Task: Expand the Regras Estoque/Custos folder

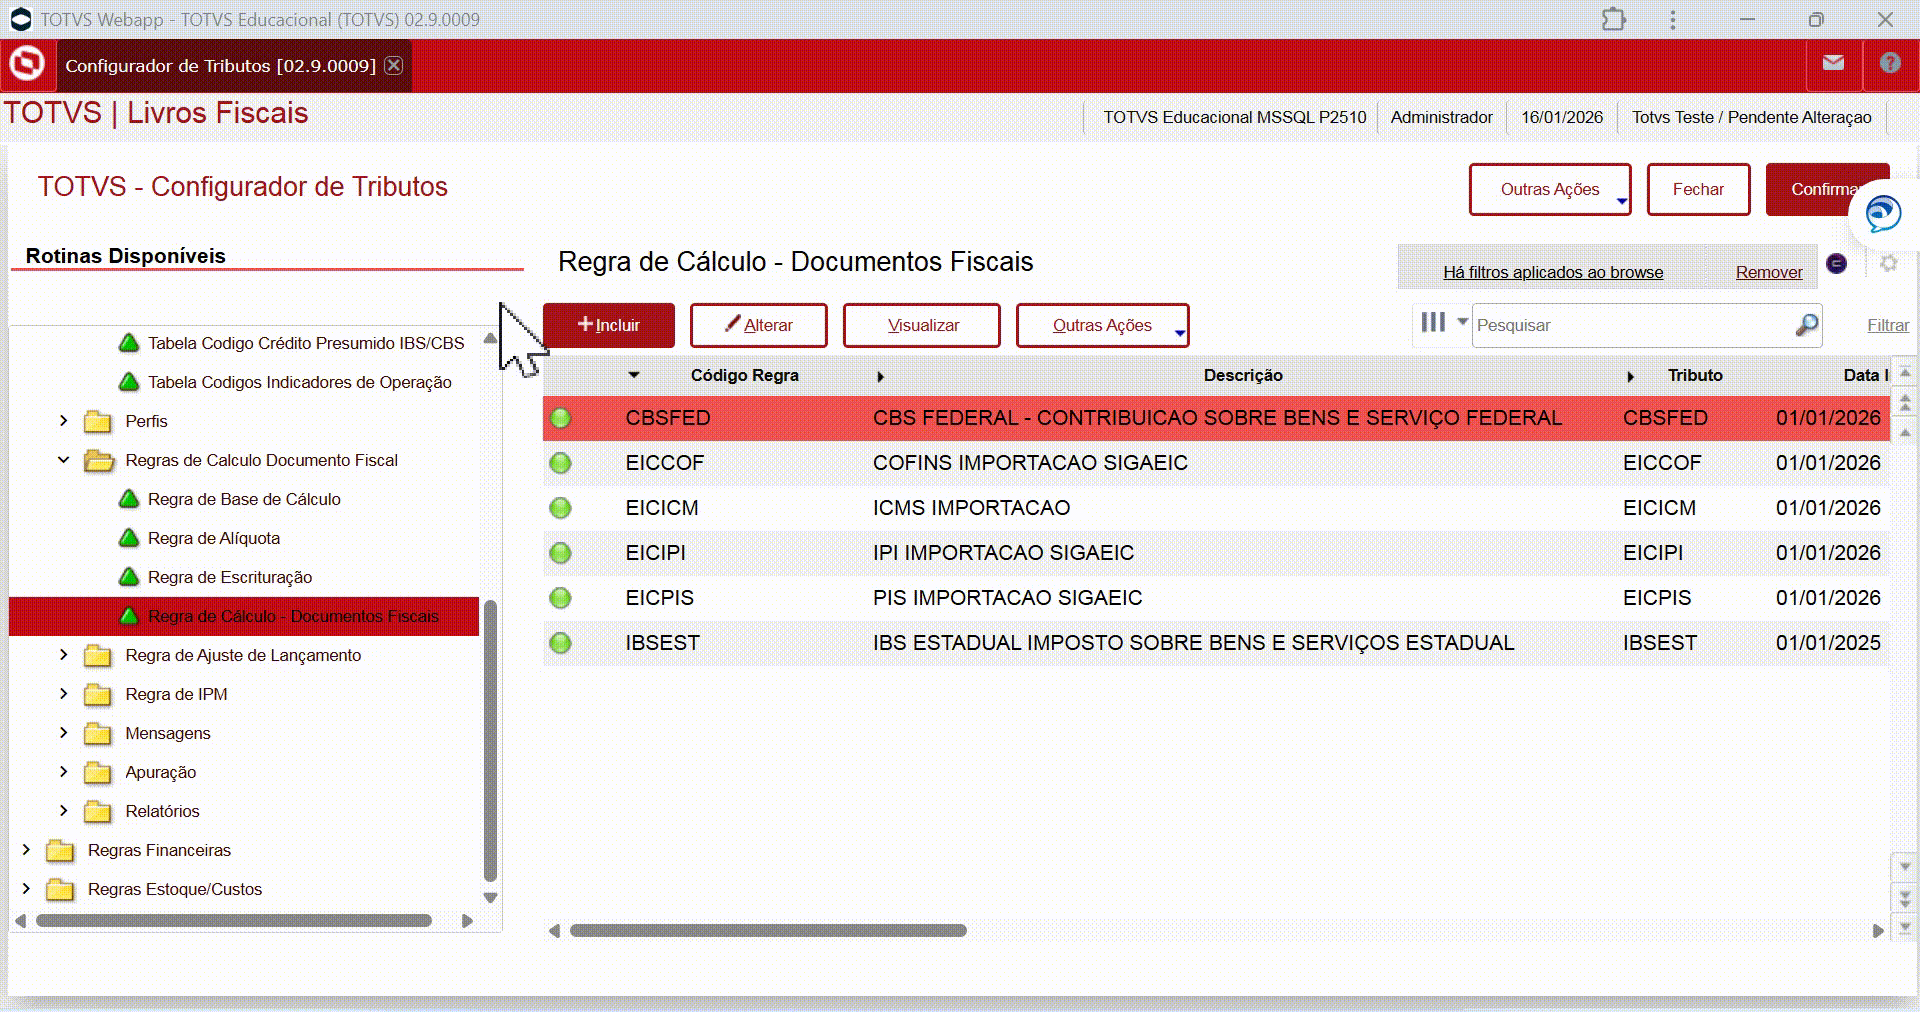Action: 26,889
